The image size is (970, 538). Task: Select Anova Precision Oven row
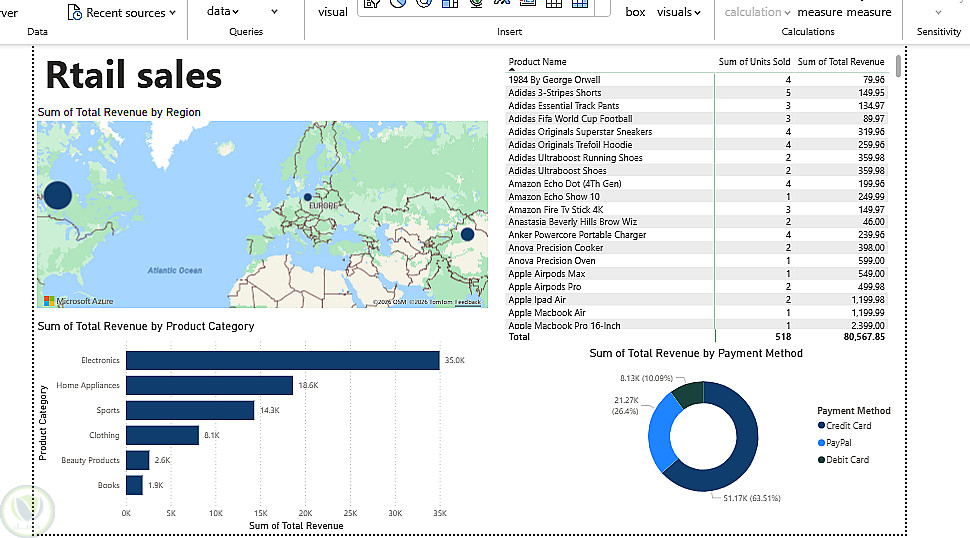[696, 260]
